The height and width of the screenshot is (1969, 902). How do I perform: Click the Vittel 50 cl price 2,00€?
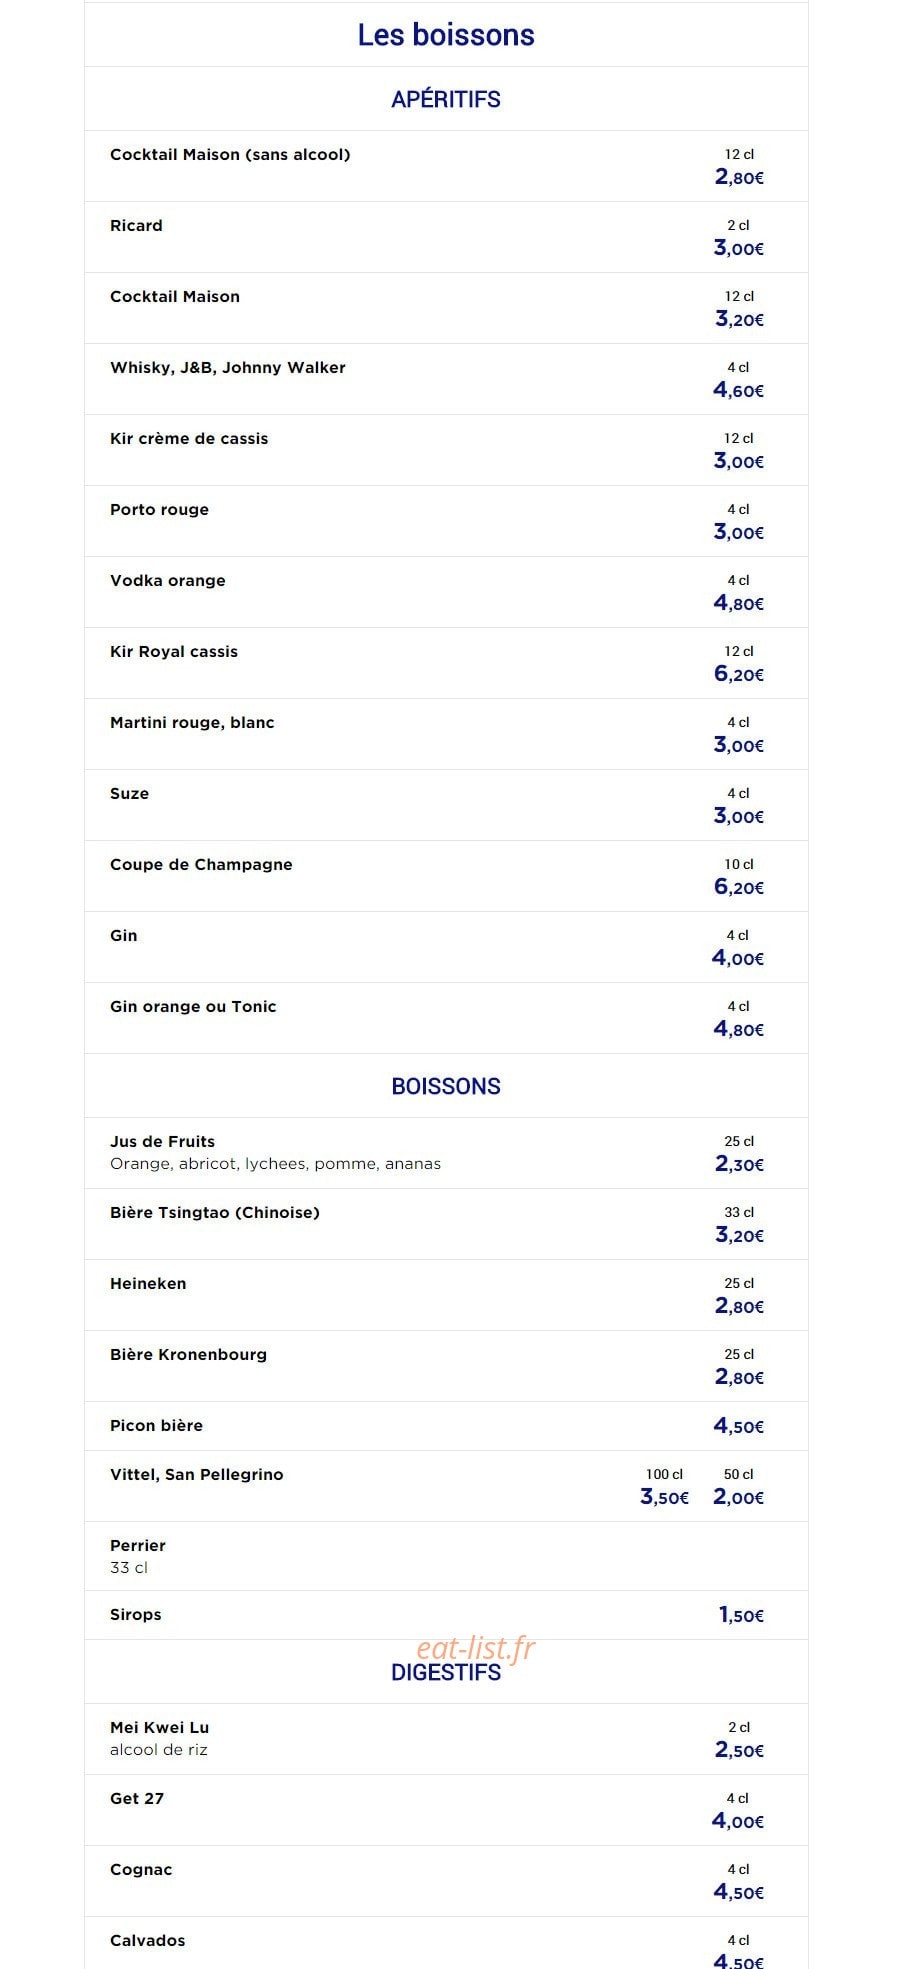[x=739, y=1497]
